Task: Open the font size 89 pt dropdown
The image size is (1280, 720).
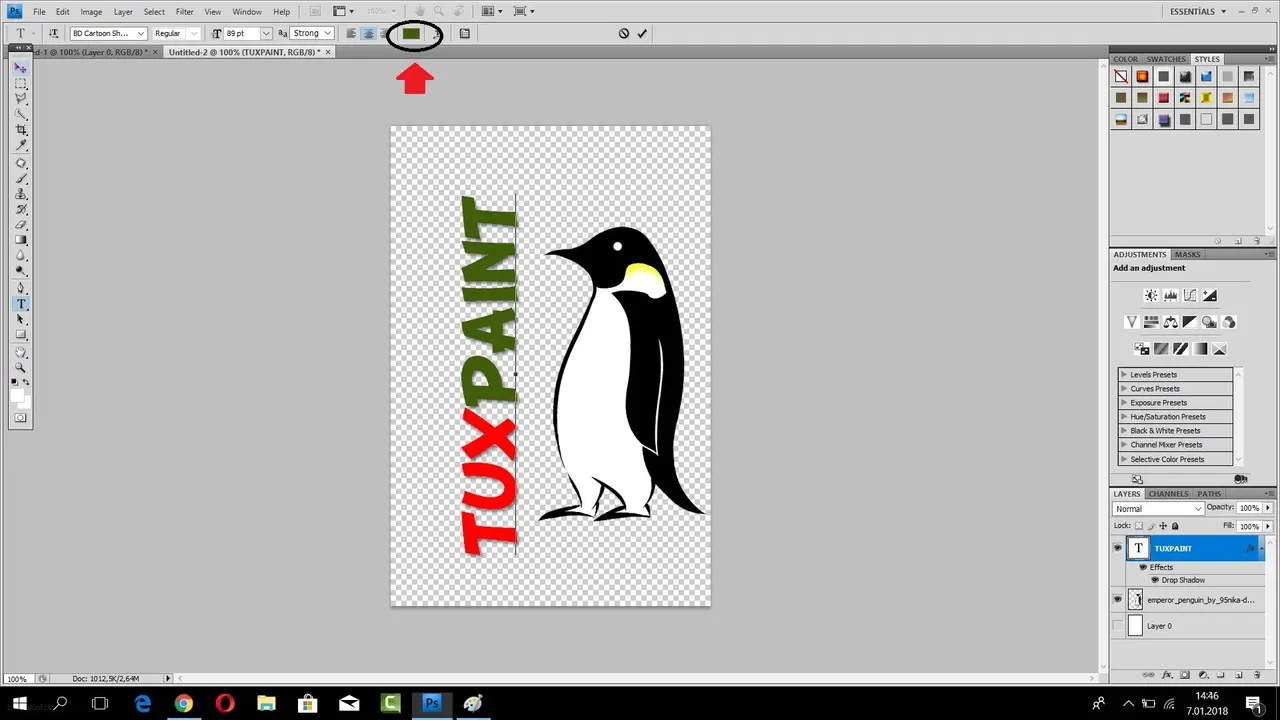Action: pos(265,33)
